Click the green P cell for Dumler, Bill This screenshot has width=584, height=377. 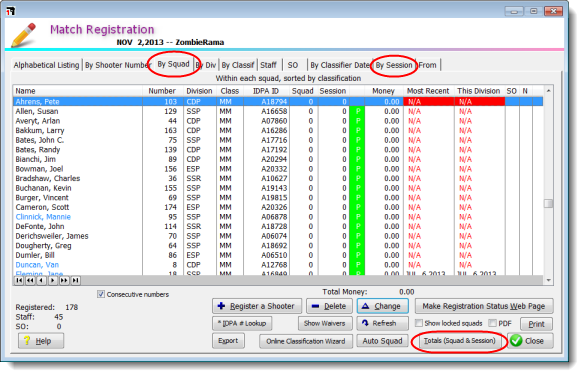(357, 255)
